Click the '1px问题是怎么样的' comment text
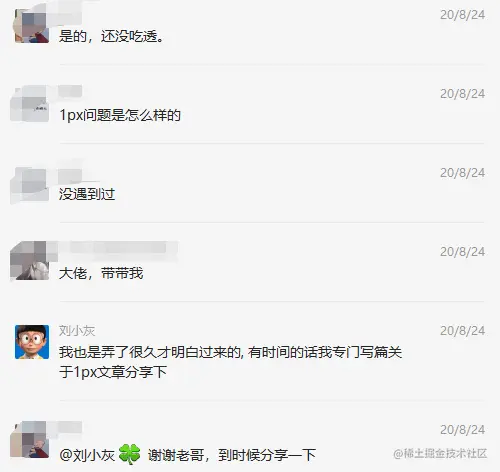The image size is (500, 472). coord(120,115)
